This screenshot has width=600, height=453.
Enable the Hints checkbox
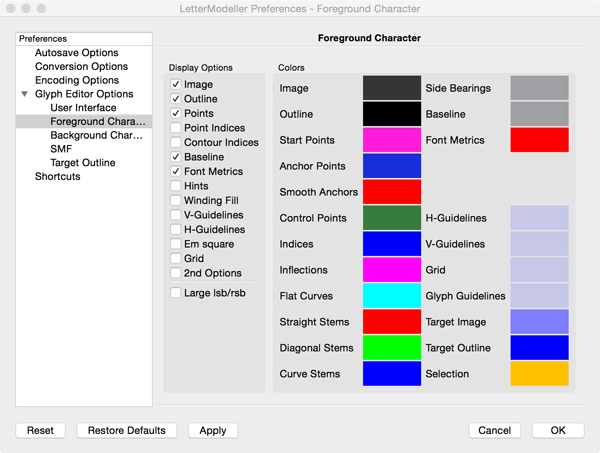point(176,186)
